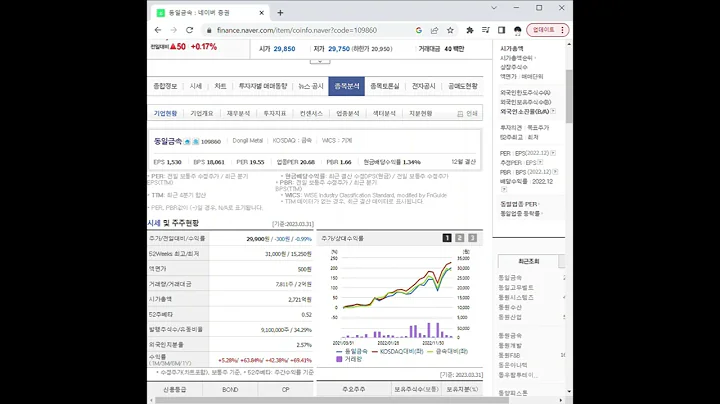Screen dimensions: 720x404
Task: Switch chart to view 2
Action: tap(460, 238)
